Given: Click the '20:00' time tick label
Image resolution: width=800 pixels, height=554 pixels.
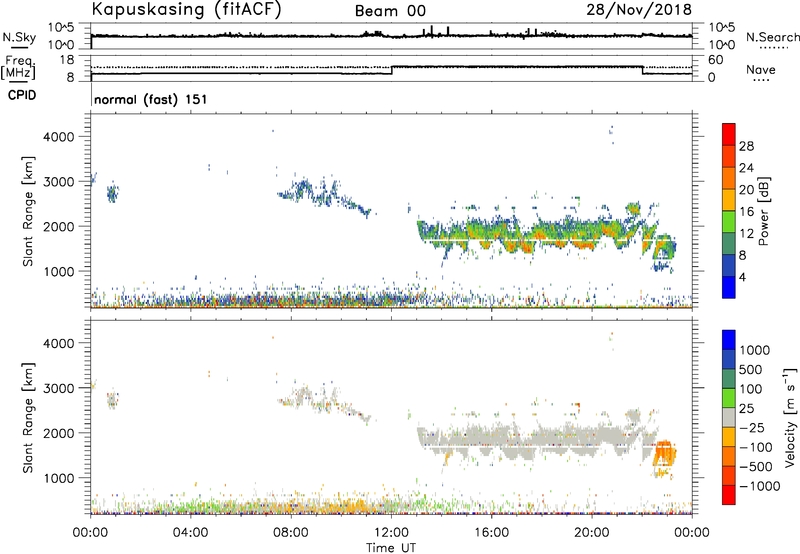Looking at the screenshot, I should (x=592, y=533).
